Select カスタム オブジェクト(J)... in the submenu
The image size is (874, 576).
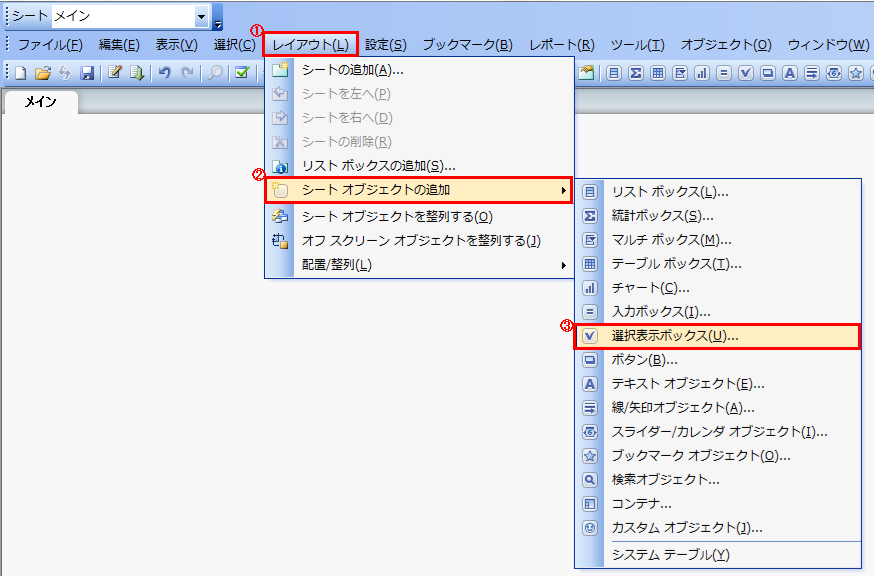(x=718, y=528)
